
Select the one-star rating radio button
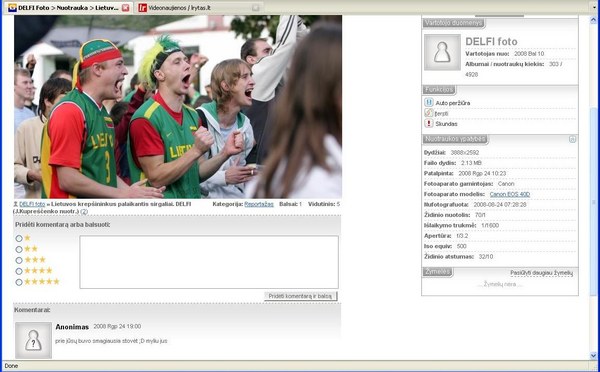pyautogui.click(x=19, y=238)
